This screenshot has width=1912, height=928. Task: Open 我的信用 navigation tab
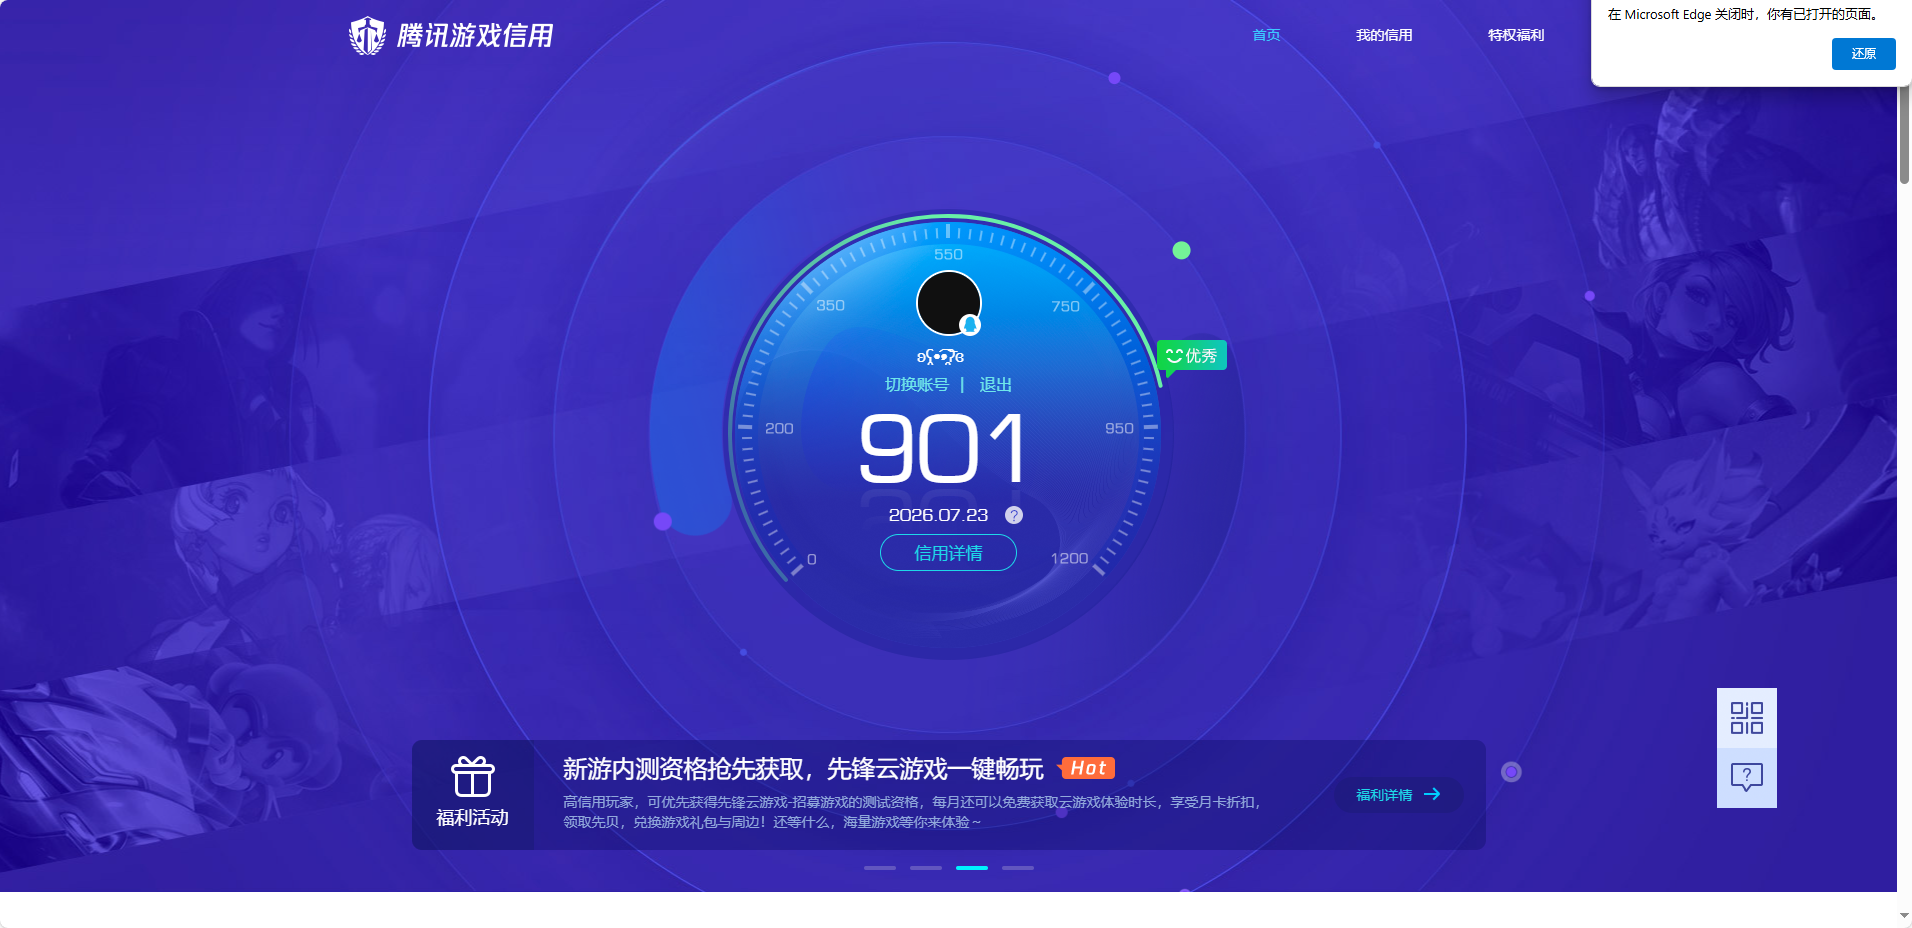click(x=1384, y=35)
